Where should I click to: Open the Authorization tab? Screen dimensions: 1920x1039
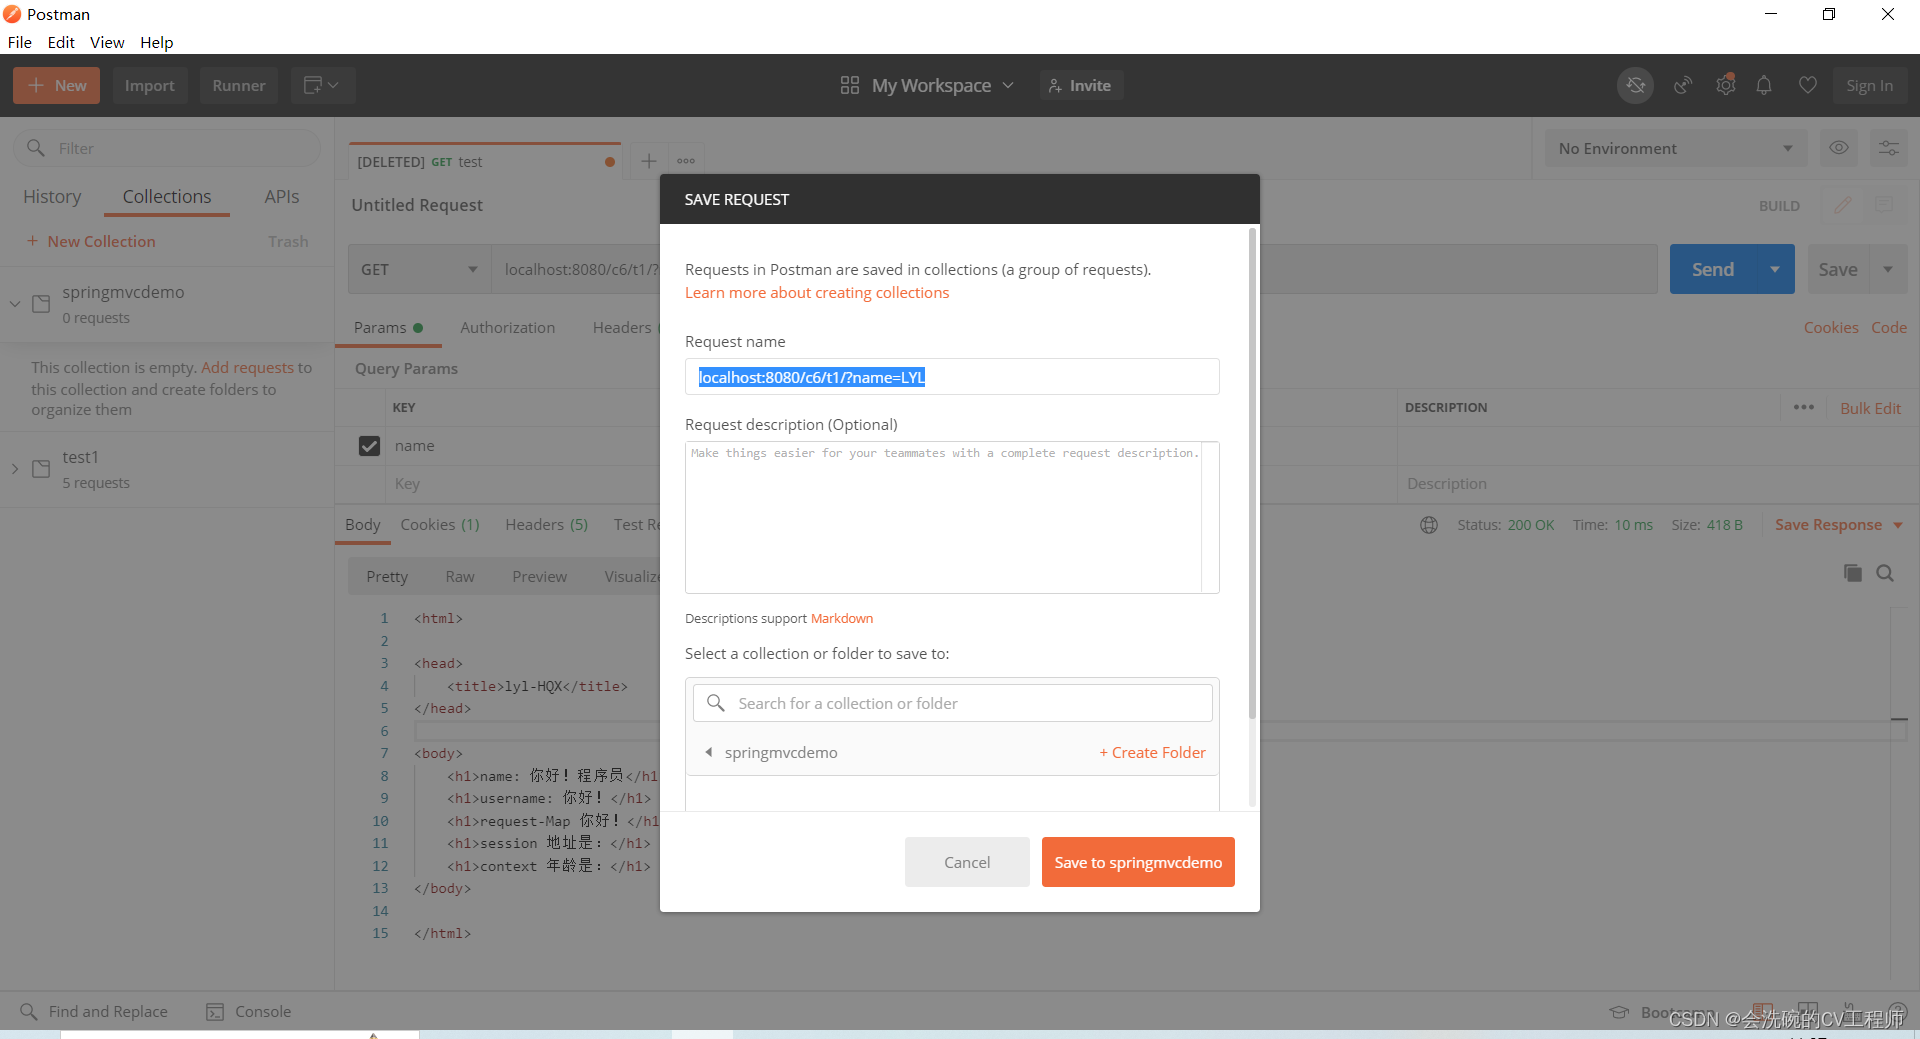click(x=507, y=328)
